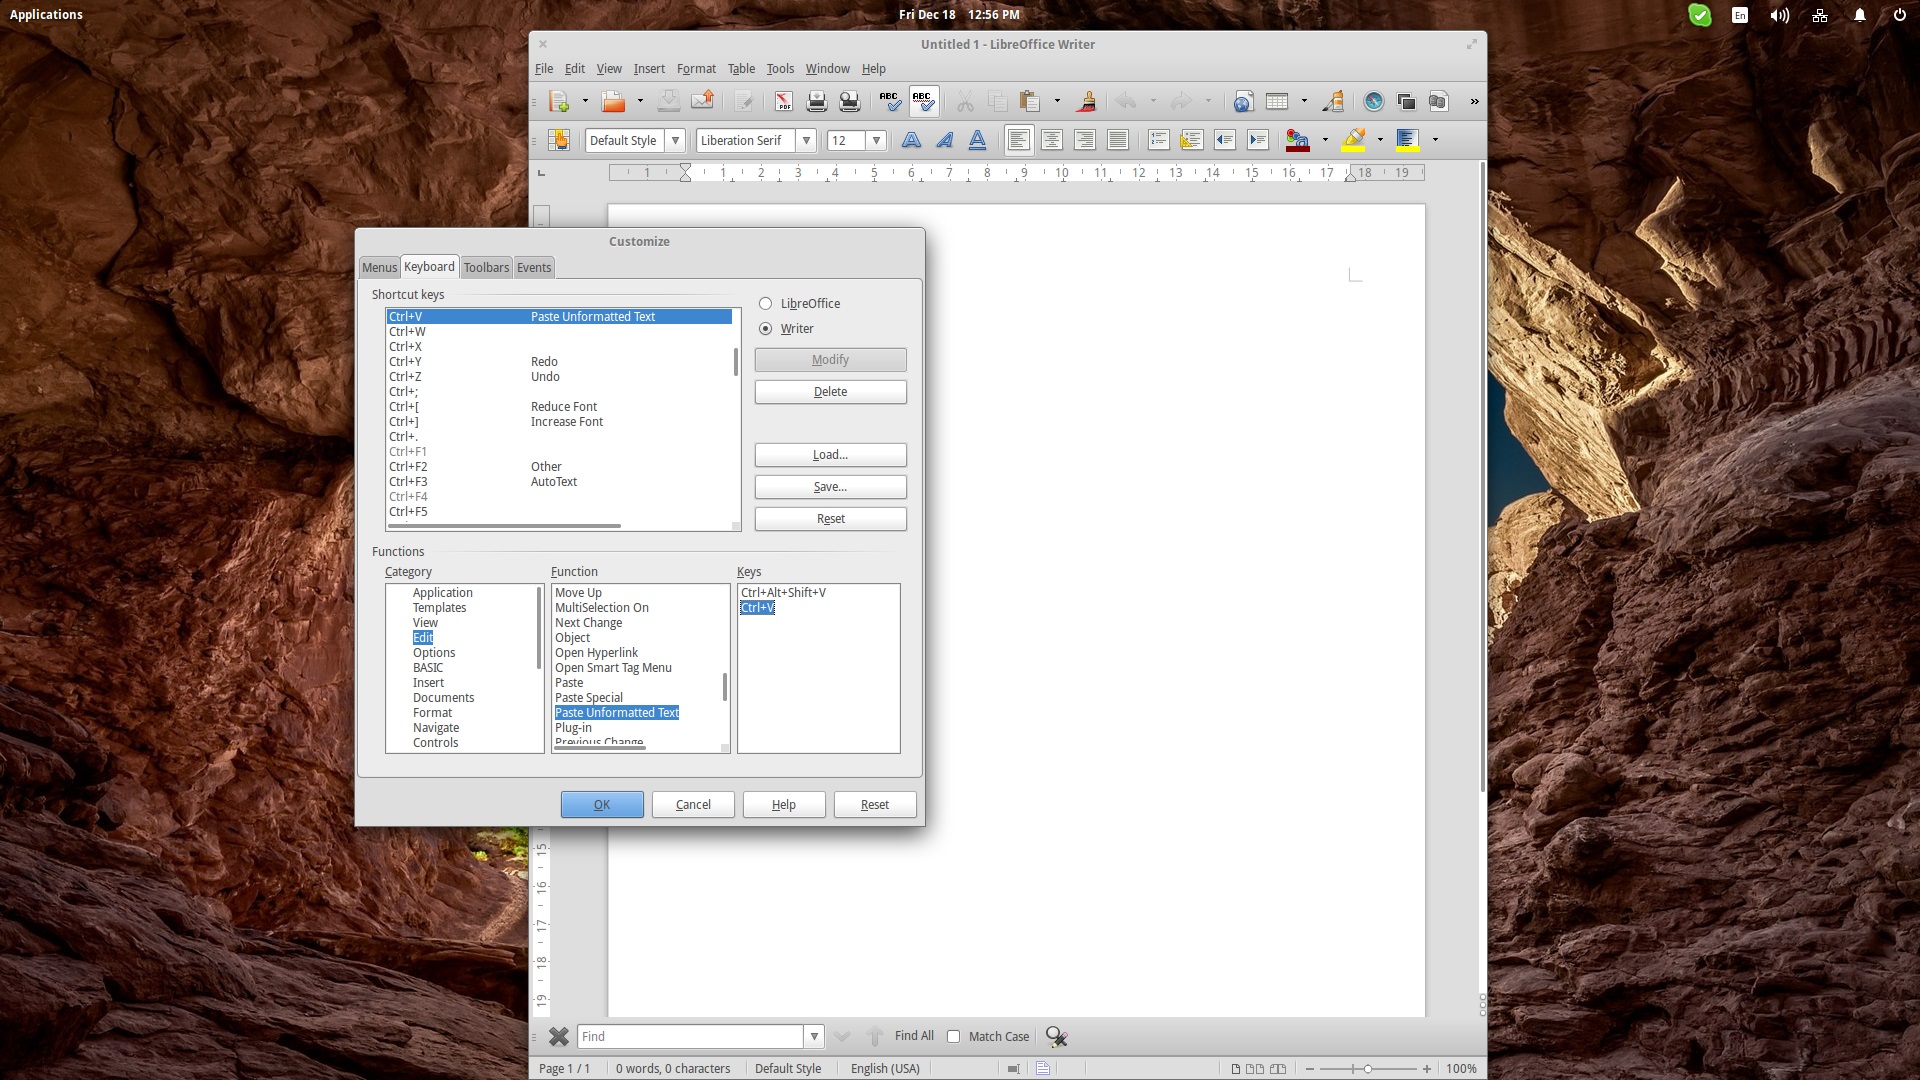Viewport: 1920px width, 1080px height.
Task: Open the Find history dropdown arrow
Action: point(814,1037)
